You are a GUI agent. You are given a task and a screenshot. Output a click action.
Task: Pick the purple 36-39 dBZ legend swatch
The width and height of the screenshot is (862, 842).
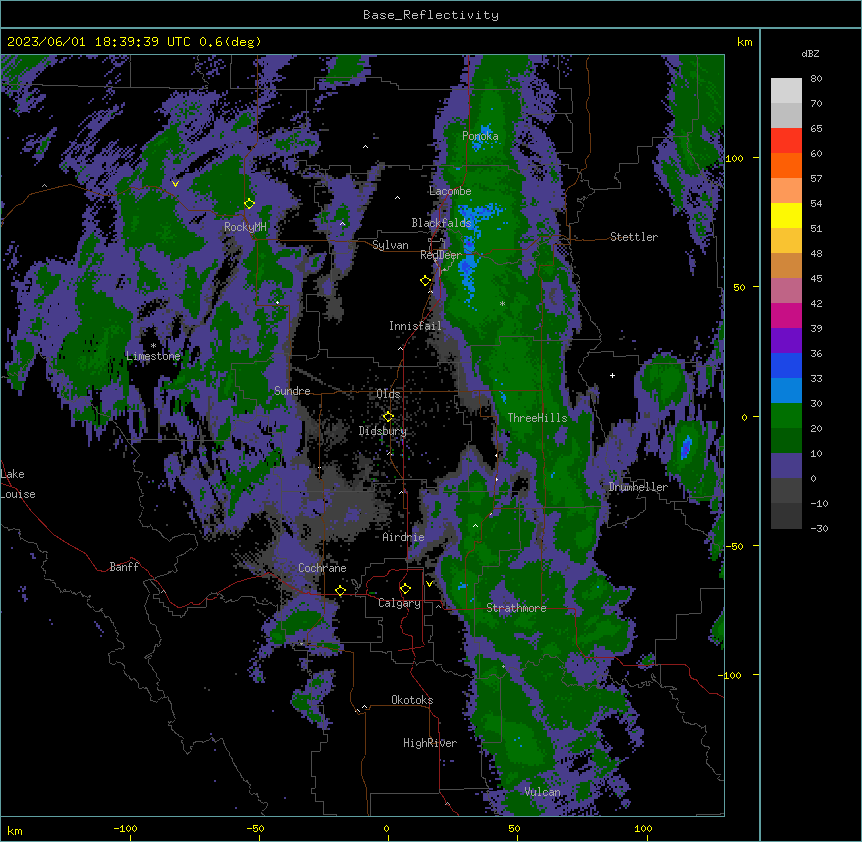[786, 341]
